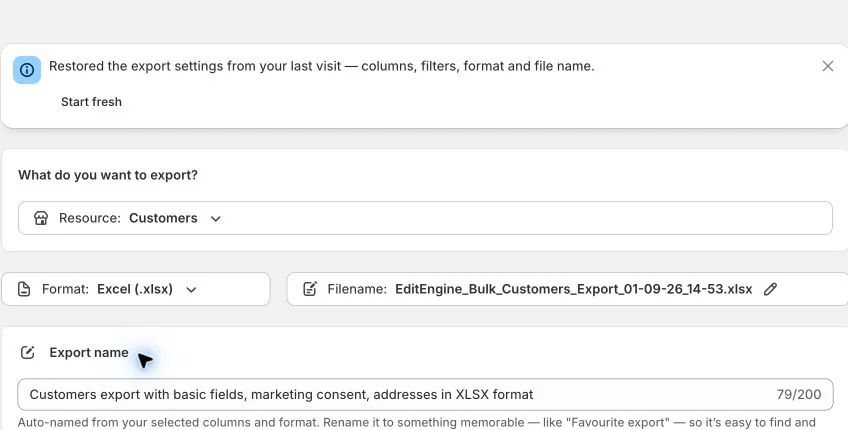Click the edit icon next to Export name
848x430 pixels.
click(x=28, y=353)
